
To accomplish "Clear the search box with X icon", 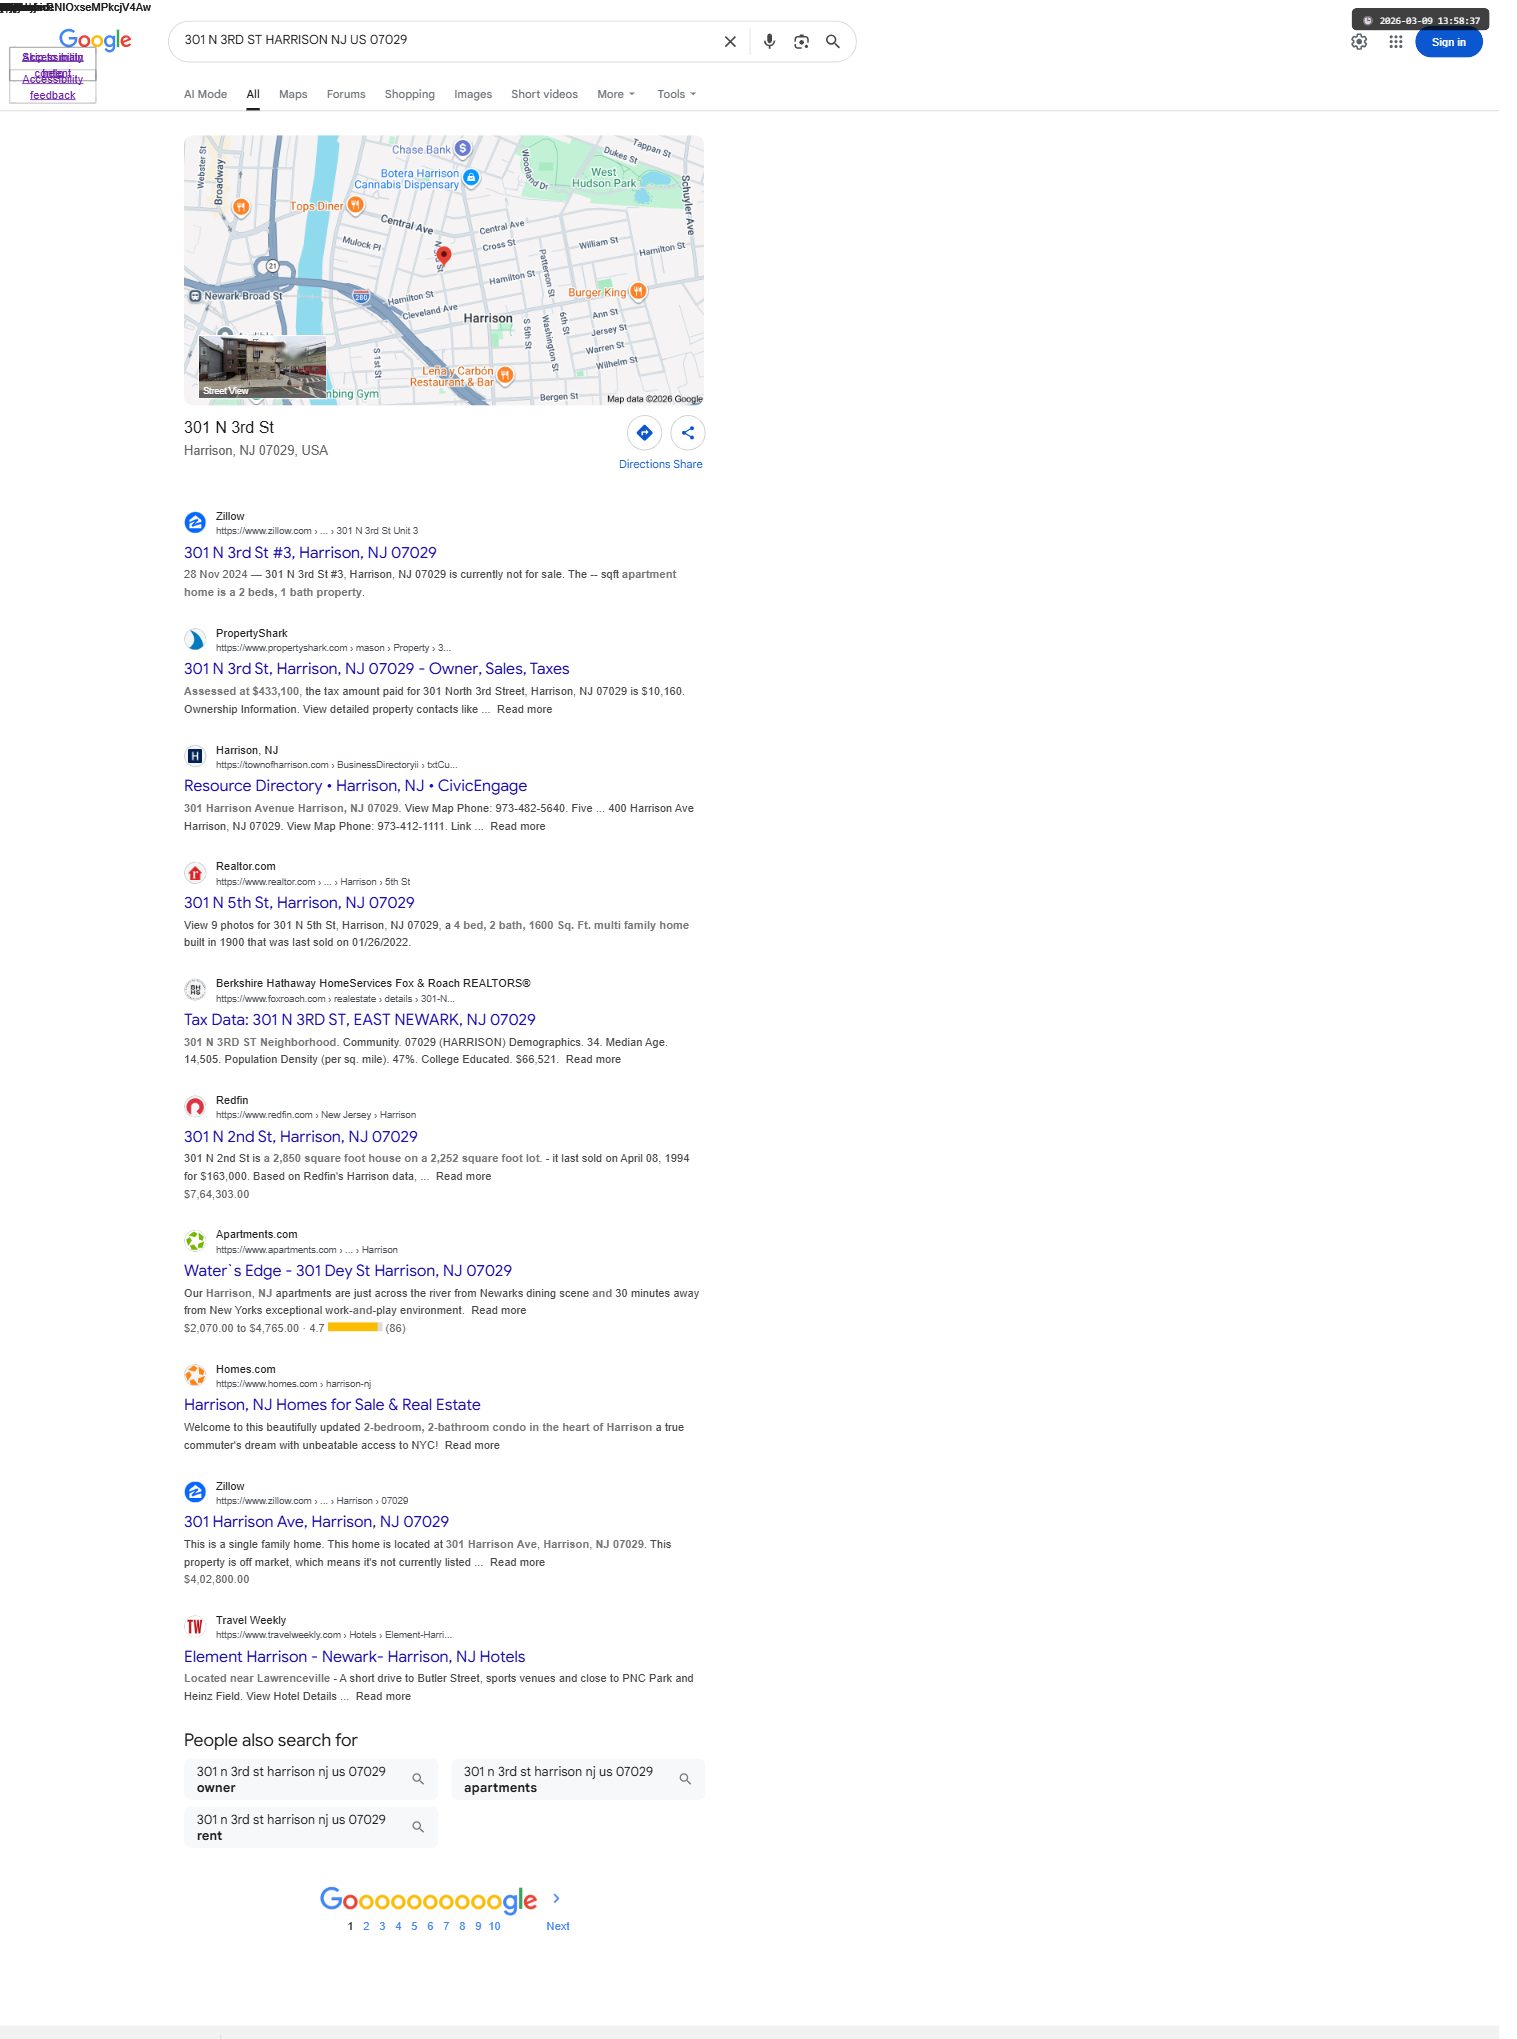I will 730,42.
